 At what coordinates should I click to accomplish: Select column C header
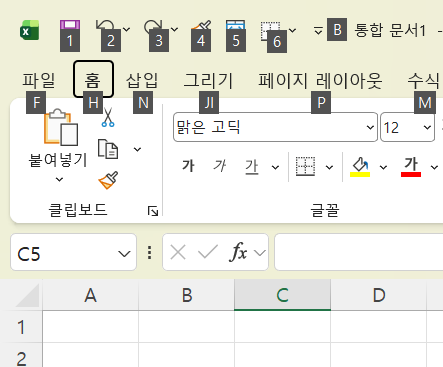point(282,295)
